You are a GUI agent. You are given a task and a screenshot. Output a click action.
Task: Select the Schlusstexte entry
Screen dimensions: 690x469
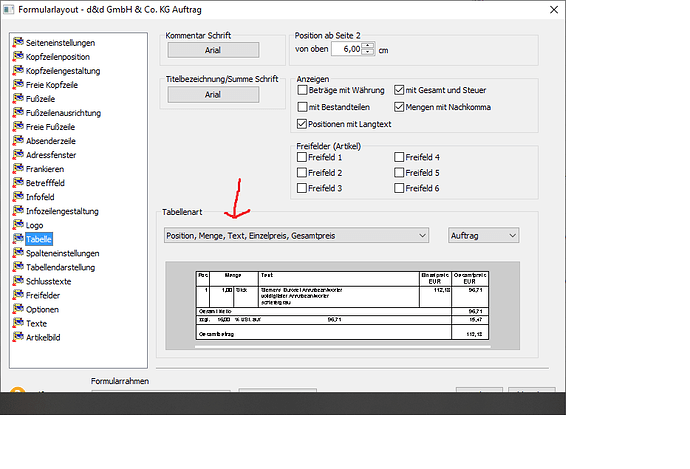(x=48, y=282)
